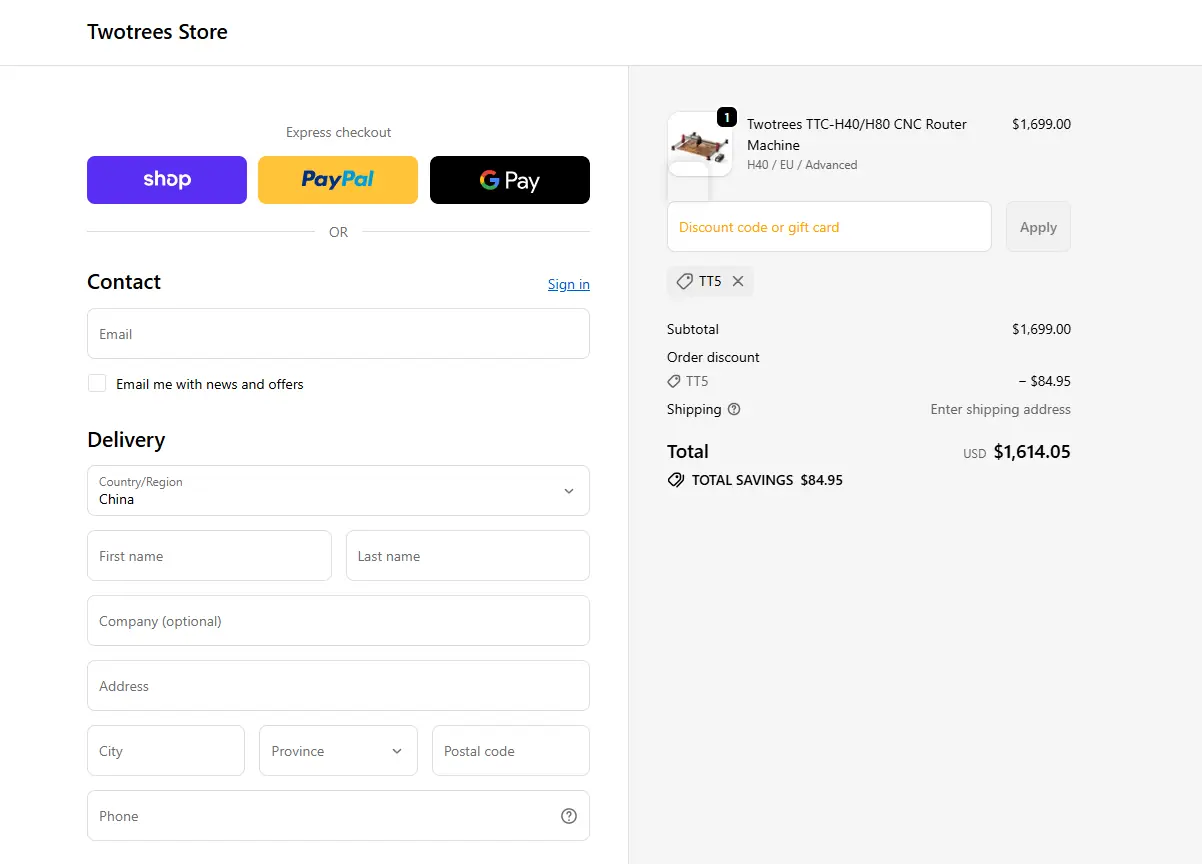This screenshot has width=1202, height=864.
Task: Go to Twotrees Store home title
Action: coord(157,32)
